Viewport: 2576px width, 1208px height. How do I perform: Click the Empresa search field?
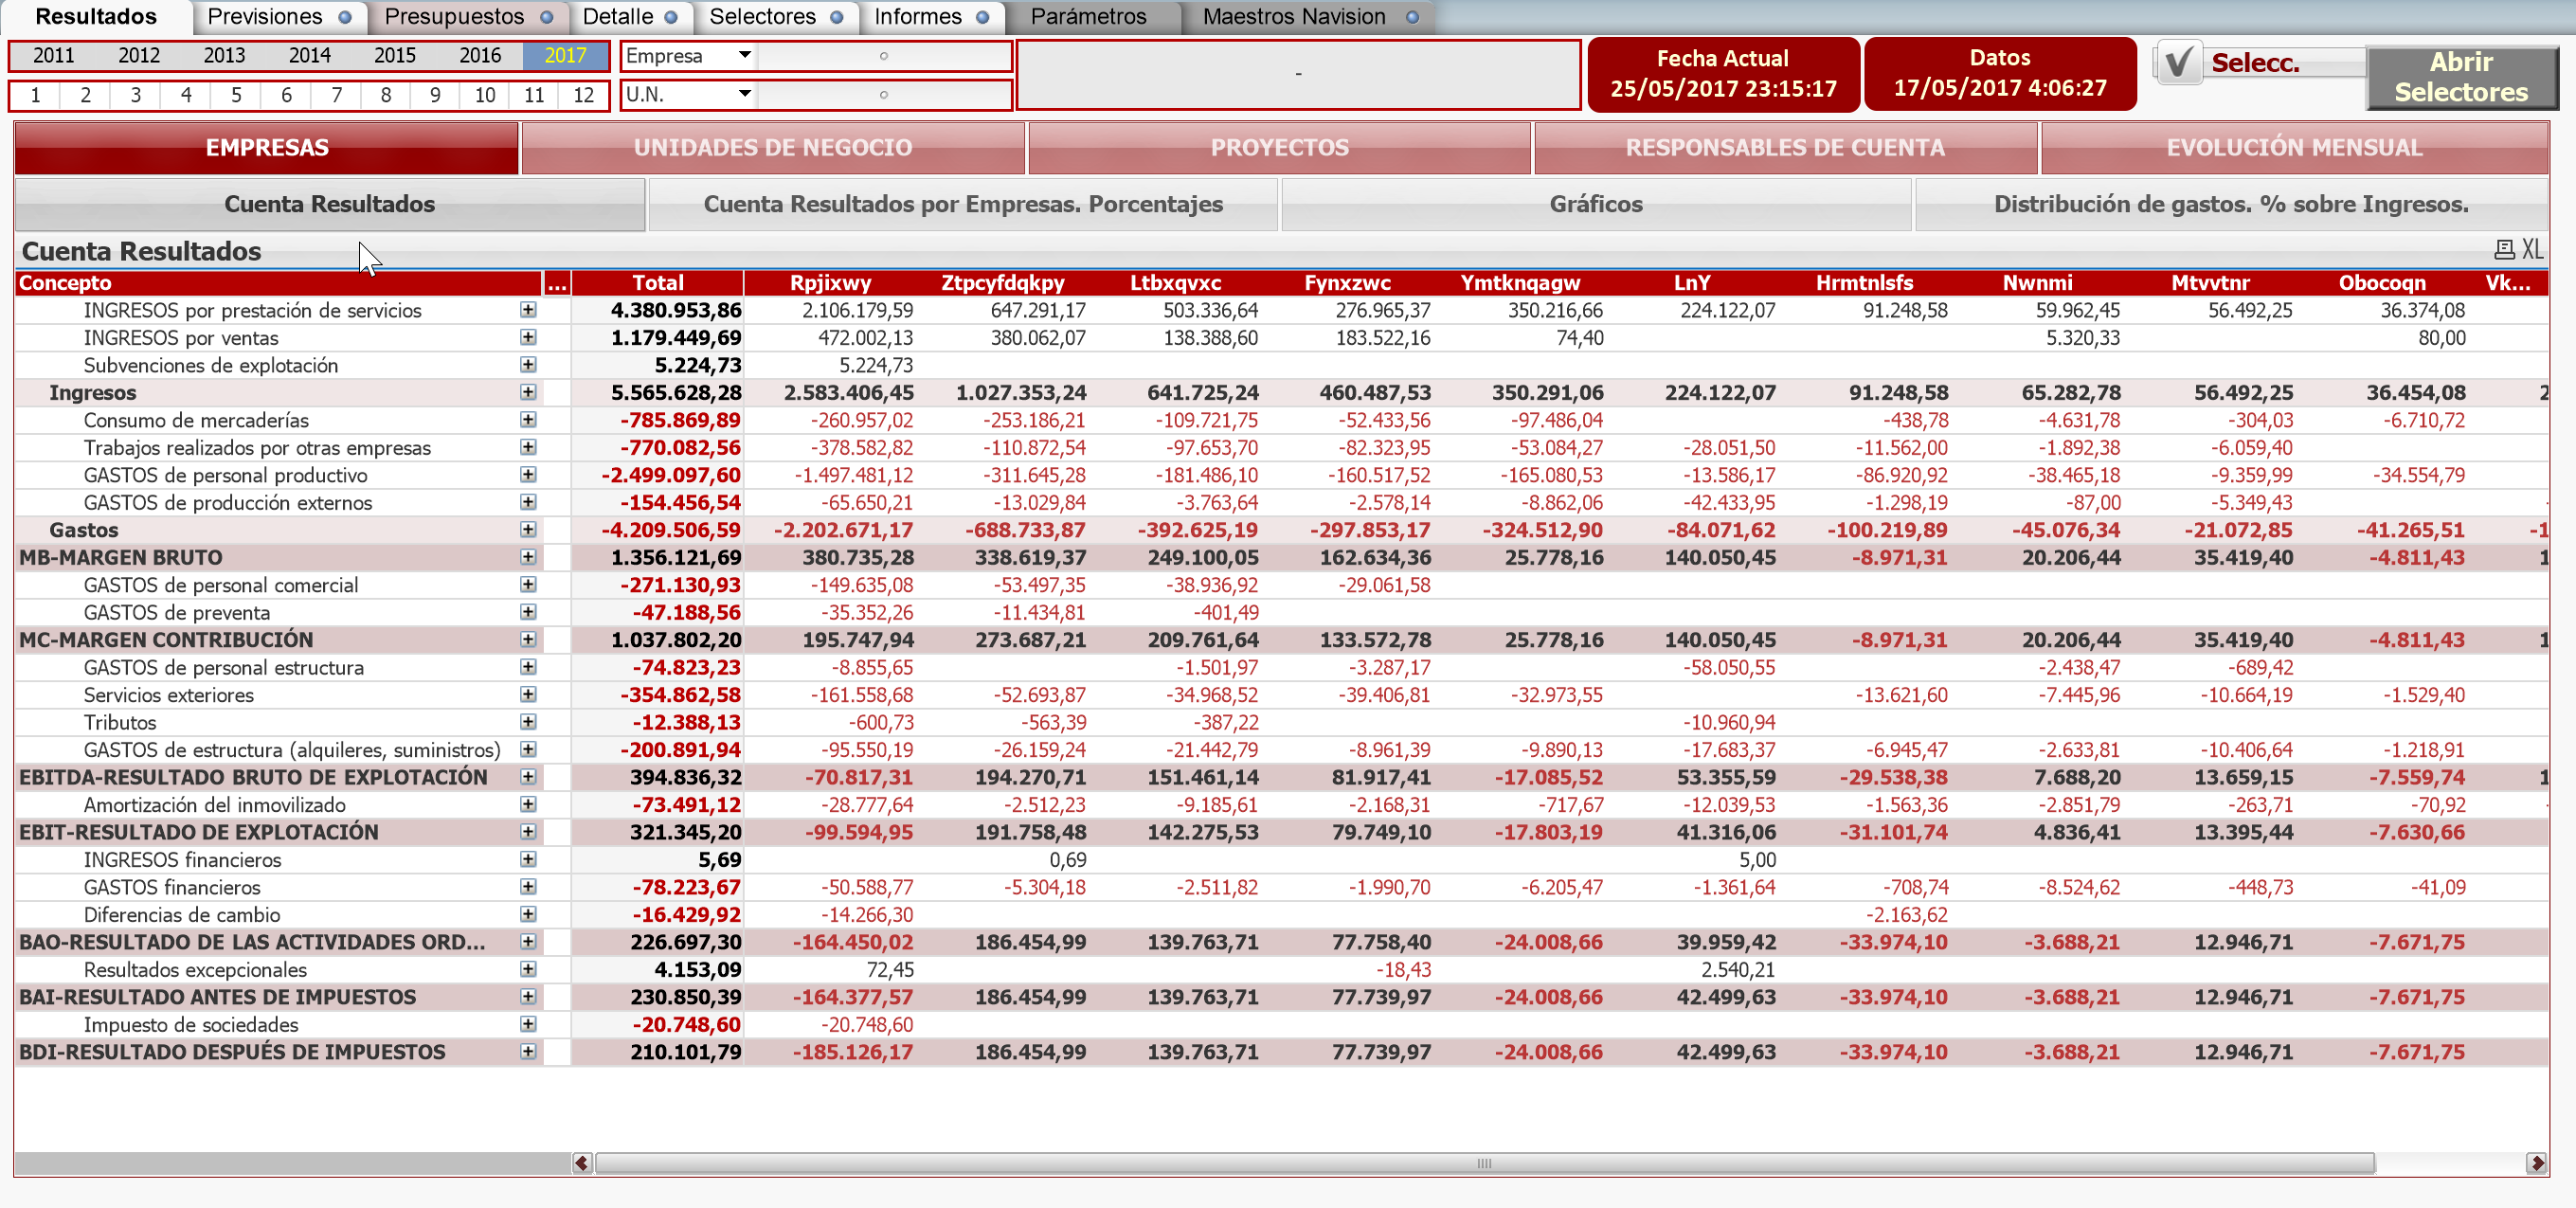pyautogui.click(x=883, y=56)
